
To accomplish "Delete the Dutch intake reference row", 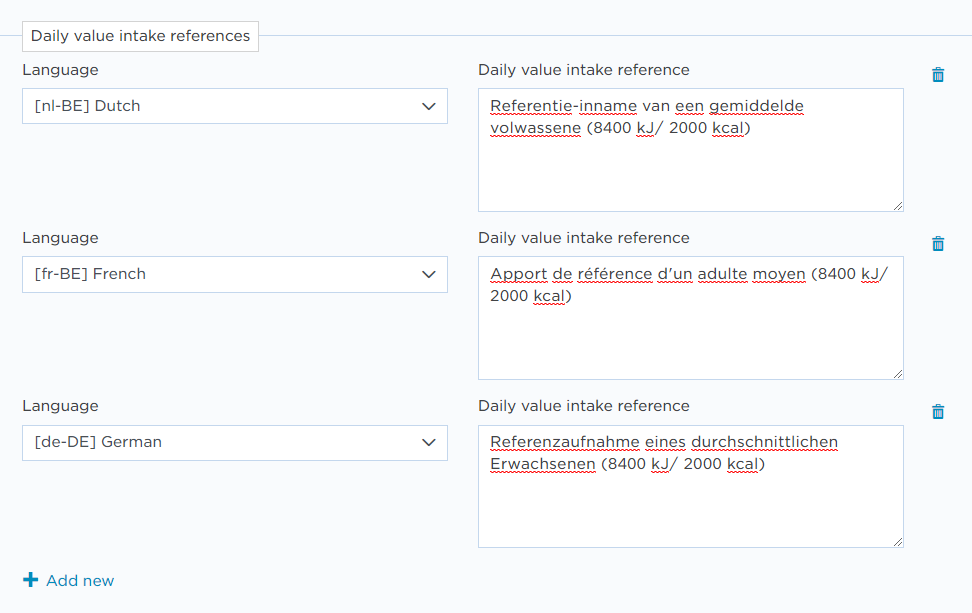I will tap(938, 75).
